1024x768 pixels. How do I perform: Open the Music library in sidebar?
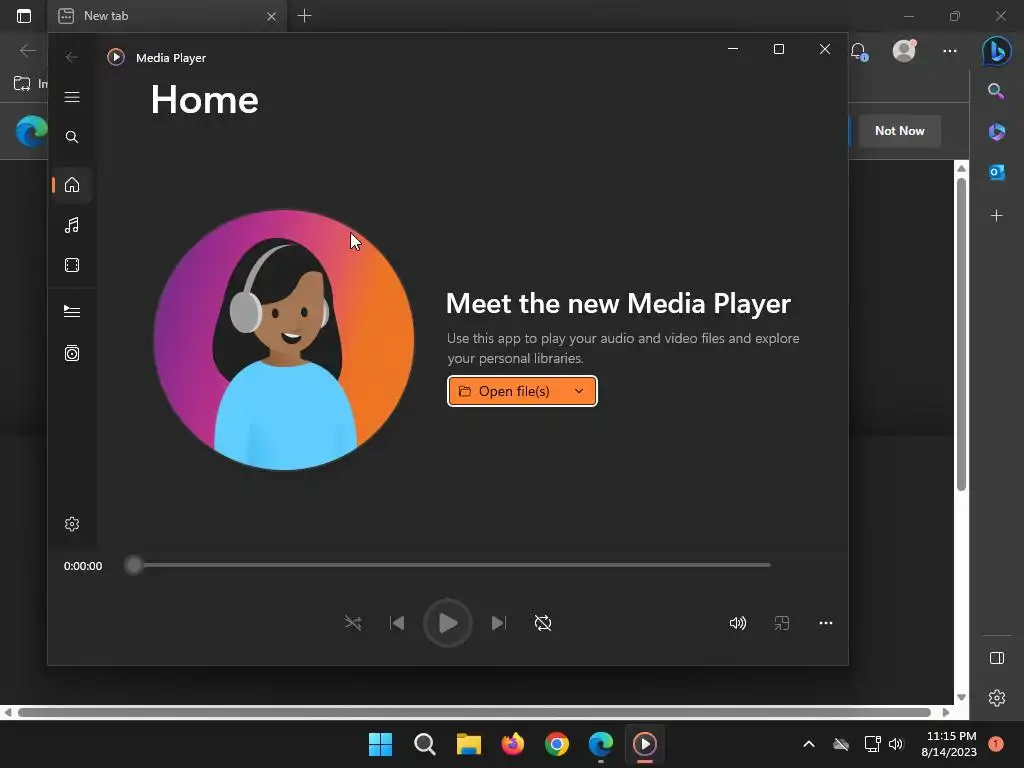(x=72, y=225)
